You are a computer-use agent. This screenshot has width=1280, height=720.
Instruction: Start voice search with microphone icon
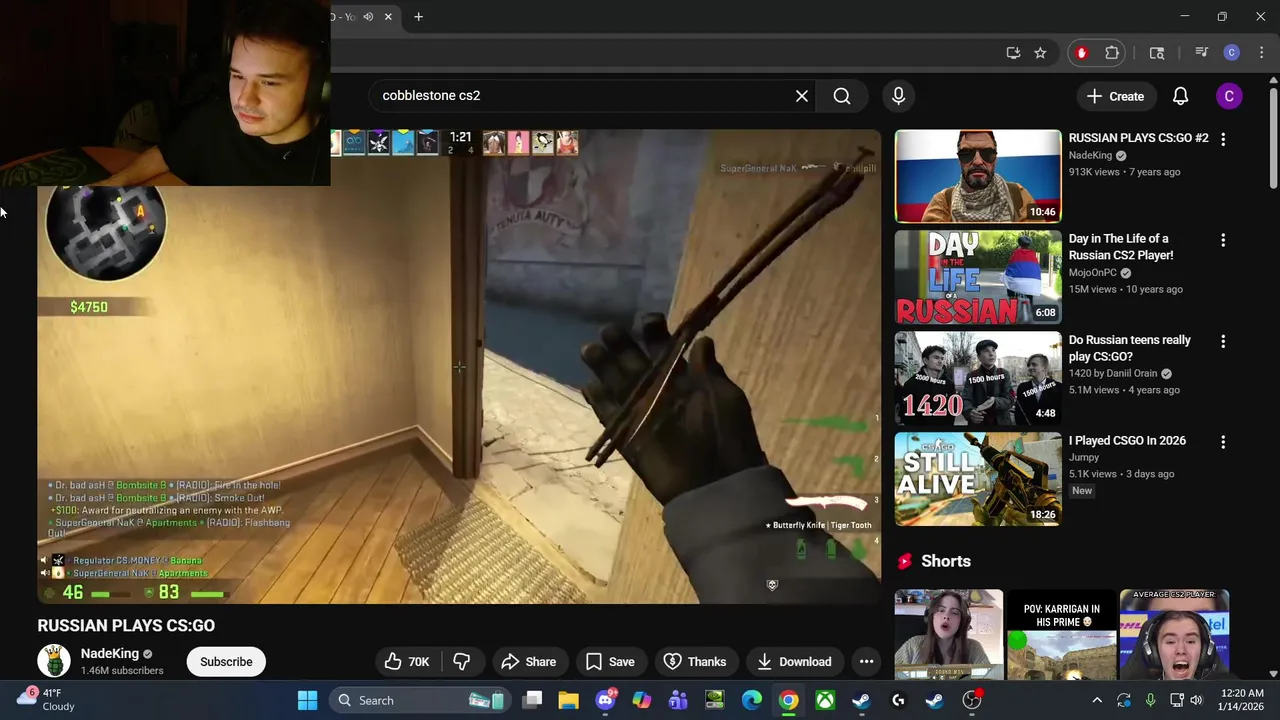click(x=898, y=96)
